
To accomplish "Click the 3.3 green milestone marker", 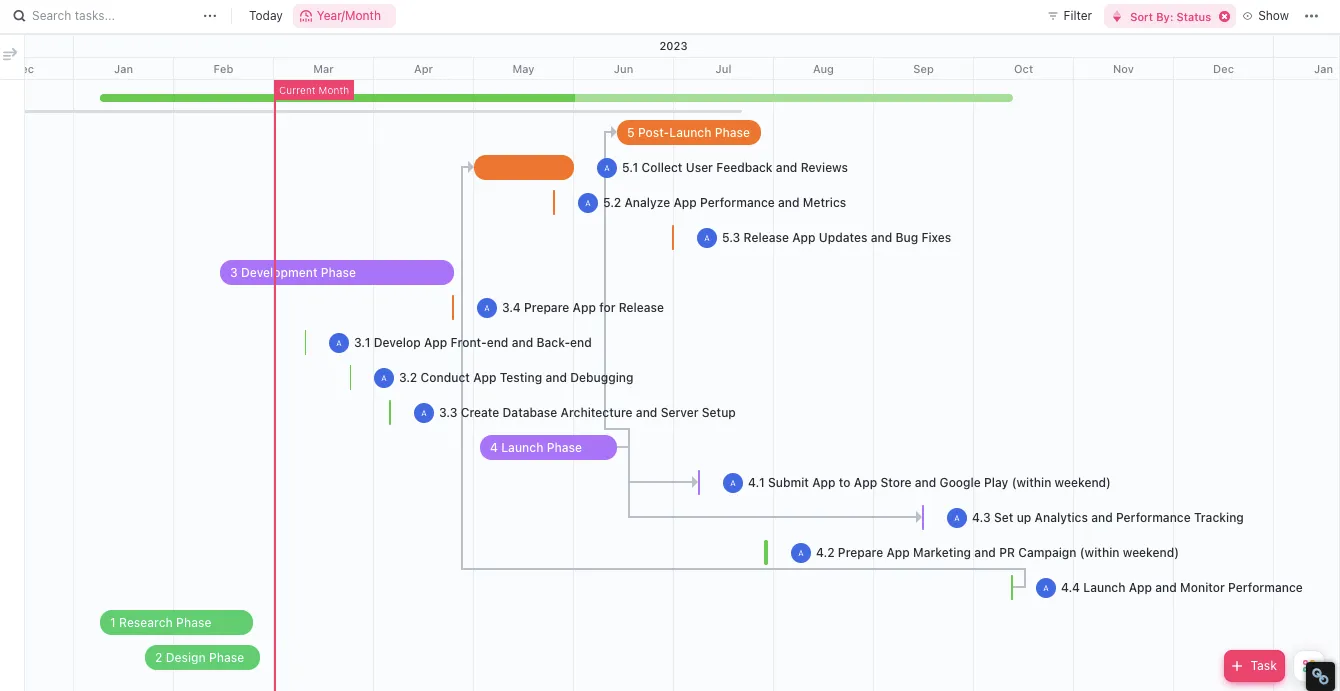I will tap(390, 413).
